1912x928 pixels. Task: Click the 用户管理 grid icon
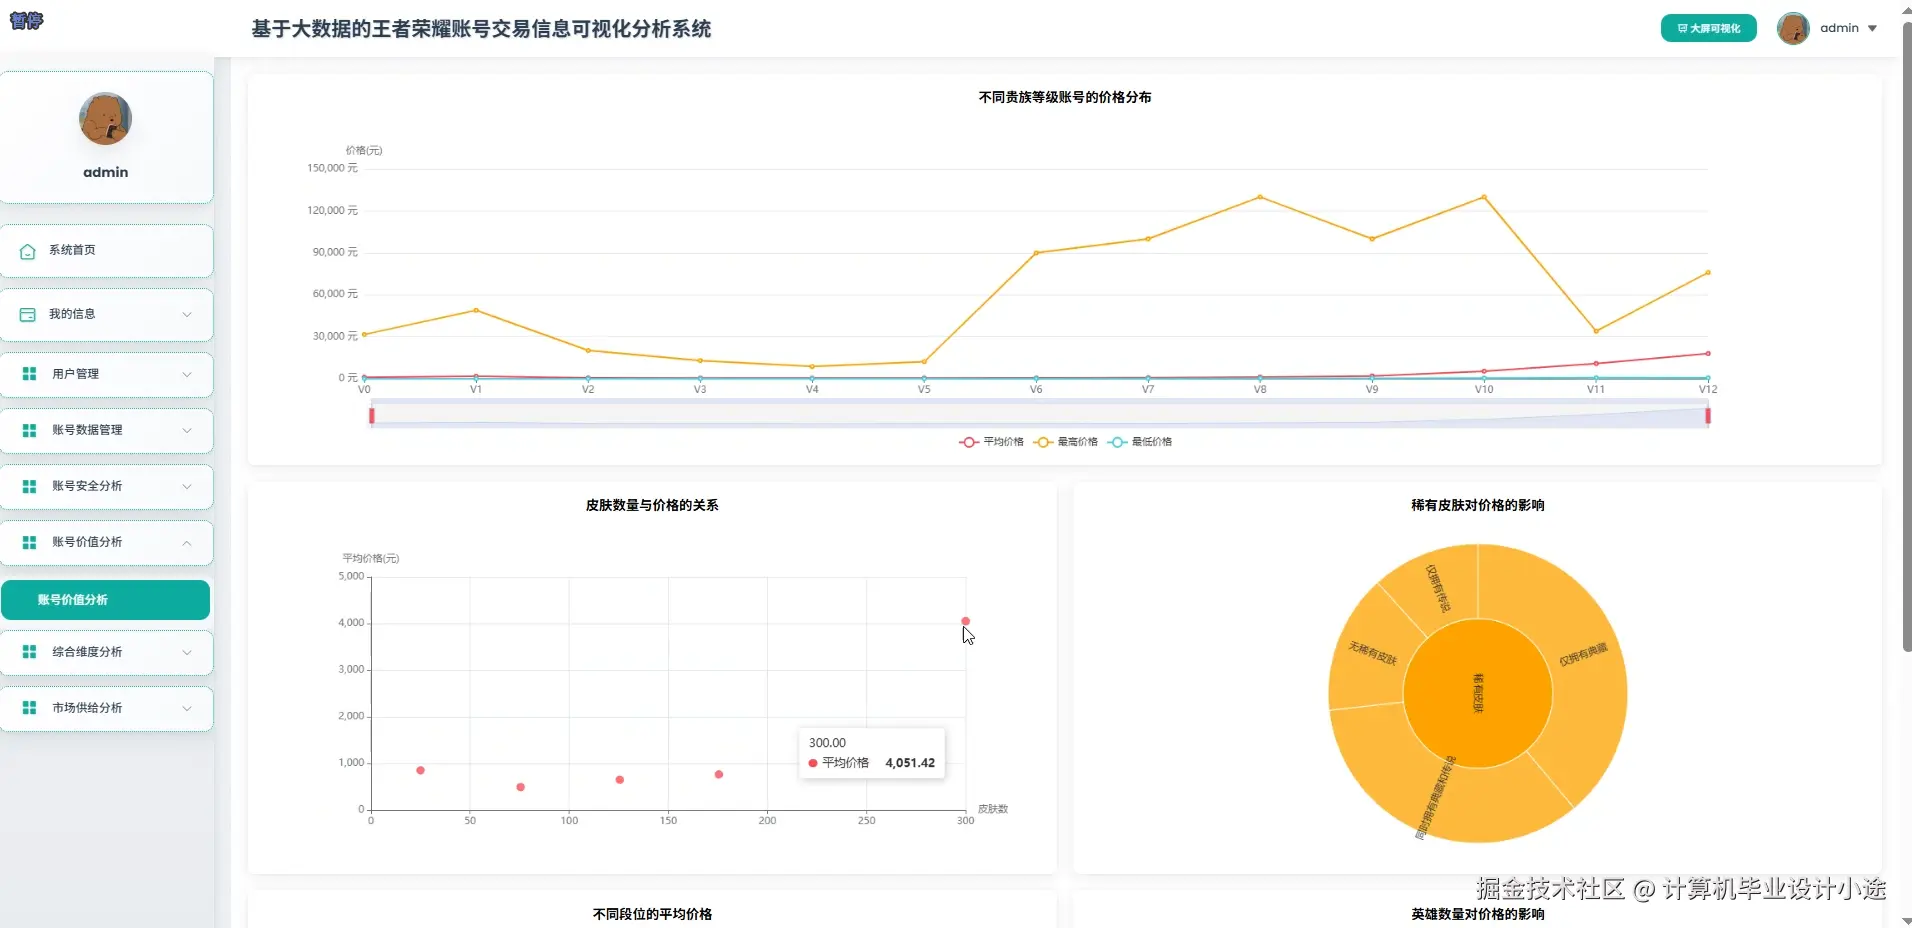click(28, 374)
